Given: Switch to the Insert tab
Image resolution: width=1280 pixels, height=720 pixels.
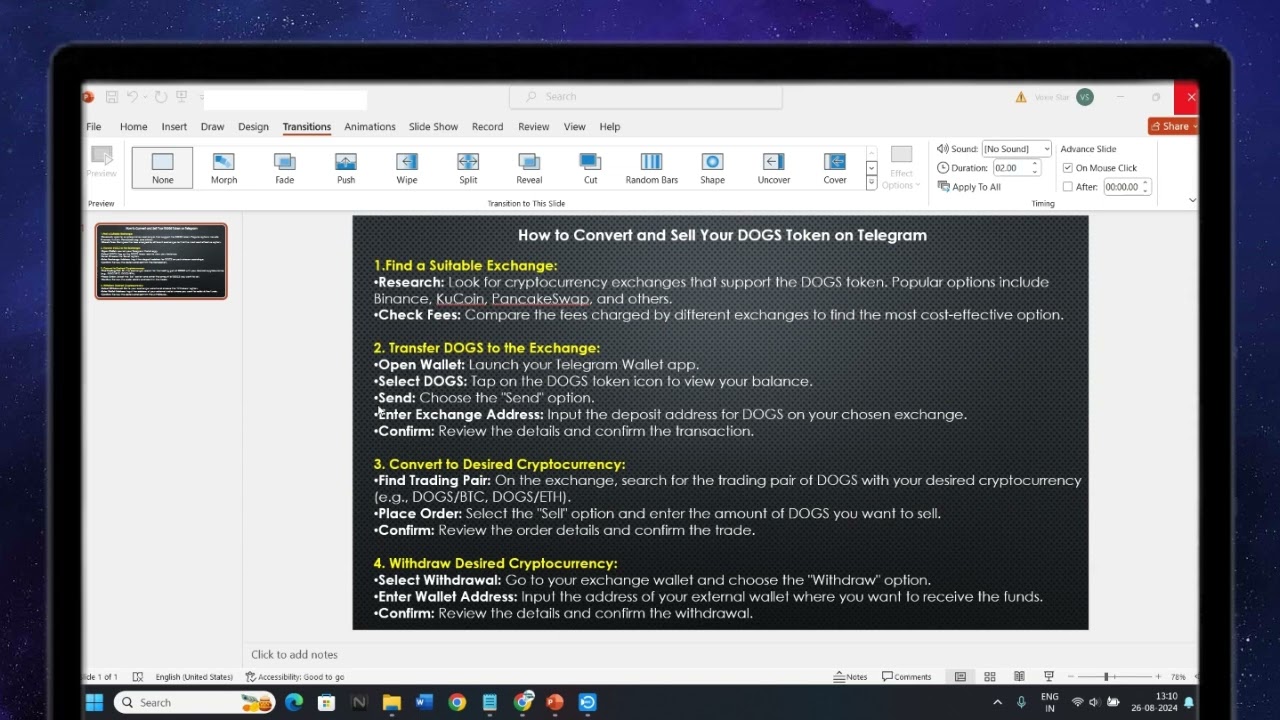Looking at the screenshot, I should tap(174, 127).
